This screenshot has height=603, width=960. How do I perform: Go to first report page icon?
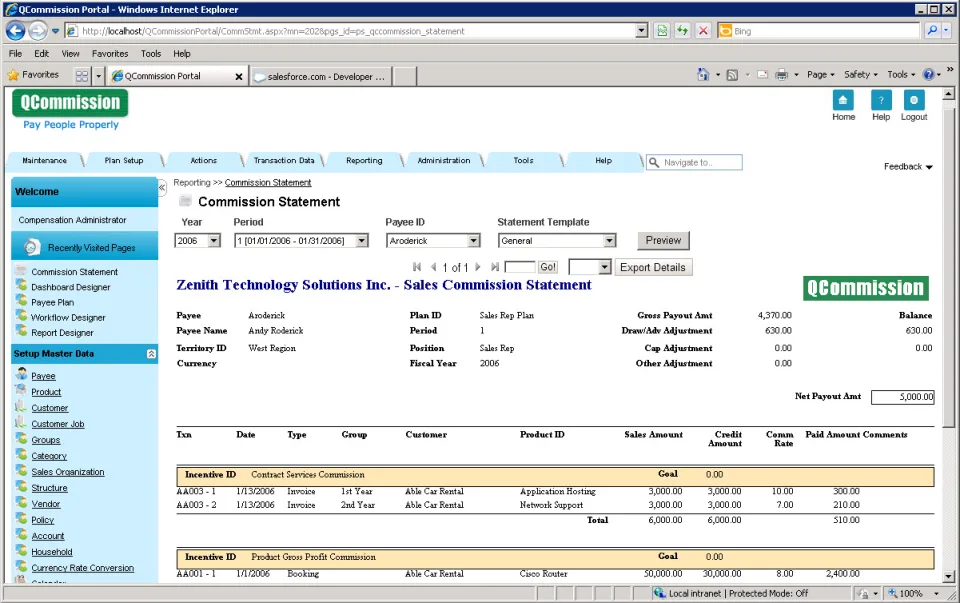tap(417, 267)
